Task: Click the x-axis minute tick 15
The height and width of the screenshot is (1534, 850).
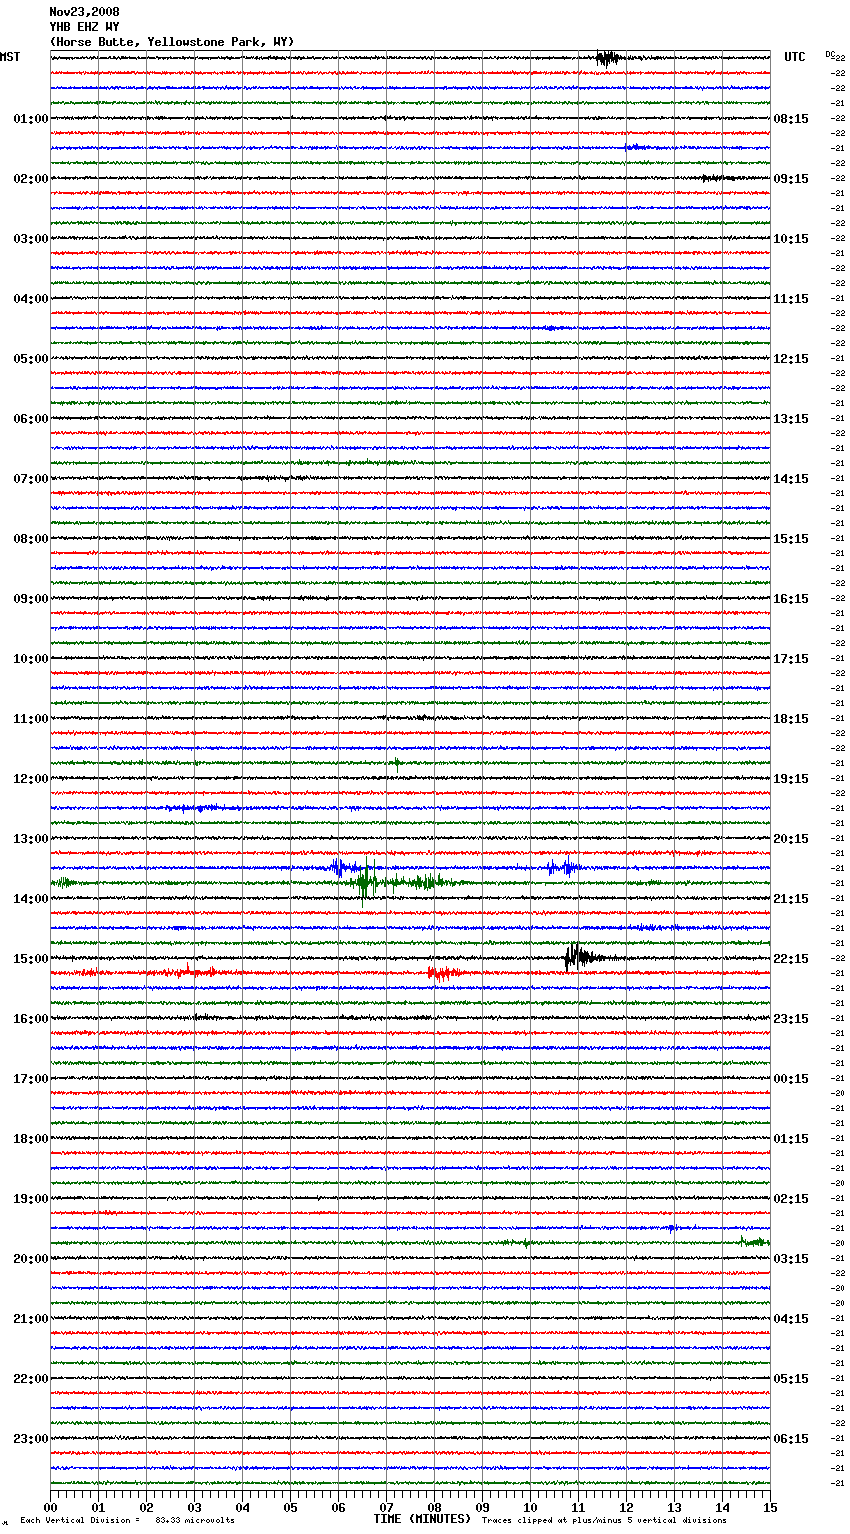Action: pos(770,1507)
